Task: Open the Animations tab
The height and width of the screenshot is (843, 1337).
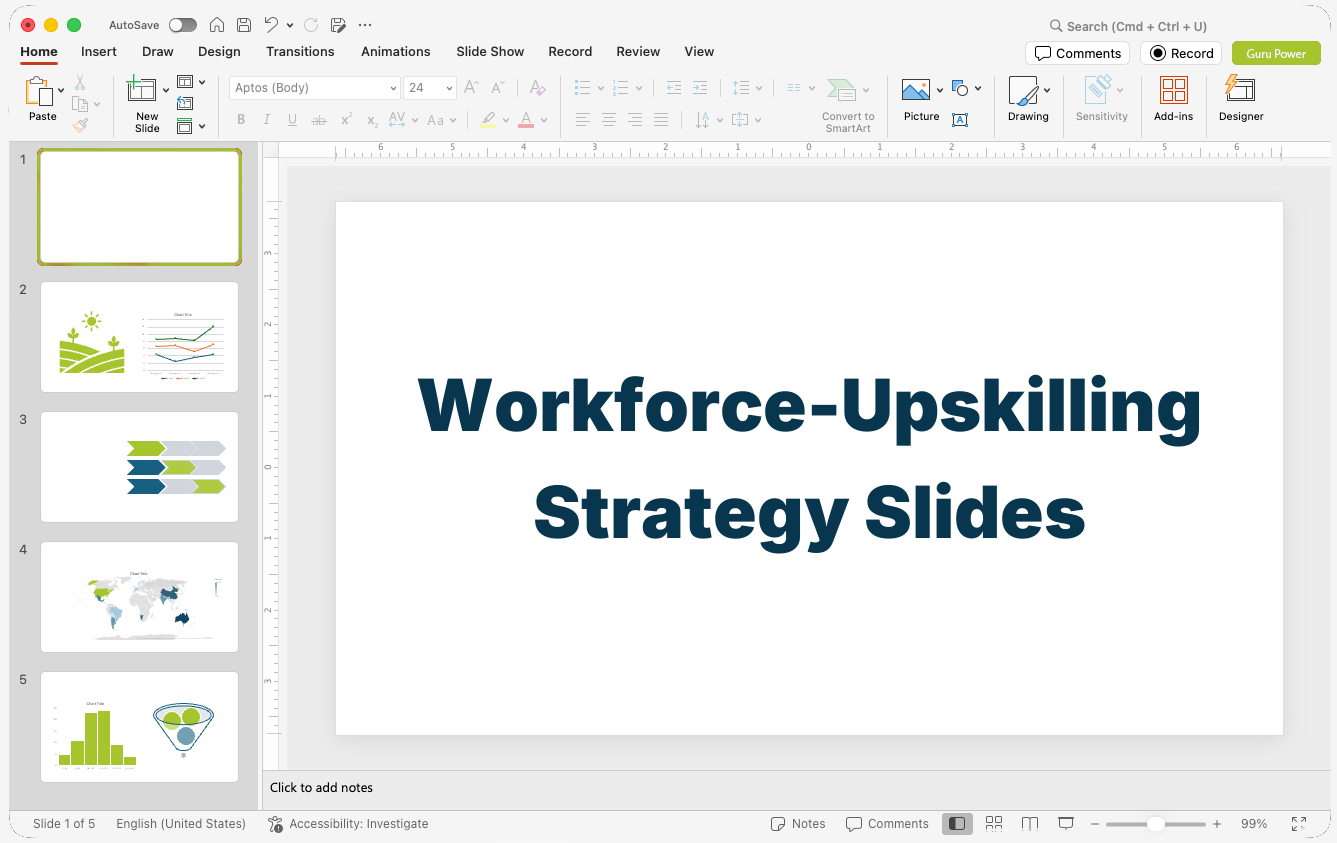Action: [x=395, y=51]
